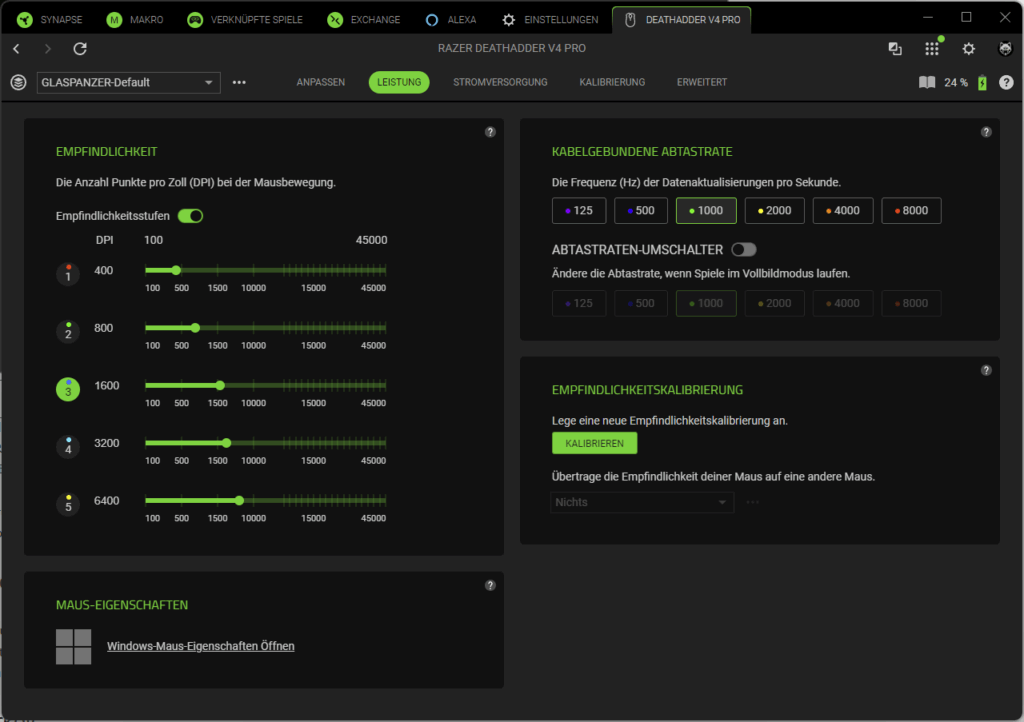Click the 1600 DPI value of stage 3

(106, 386)
